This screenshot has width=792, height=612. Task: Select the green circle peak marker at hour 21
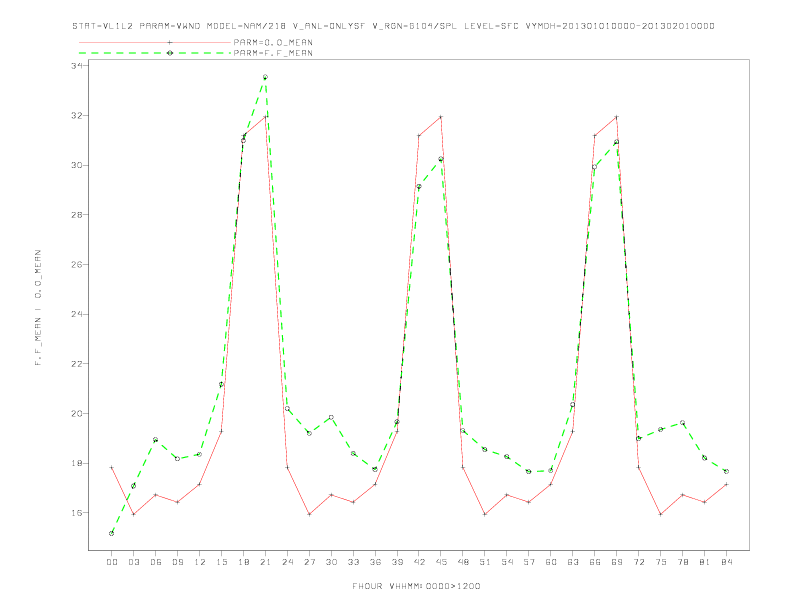265,77
